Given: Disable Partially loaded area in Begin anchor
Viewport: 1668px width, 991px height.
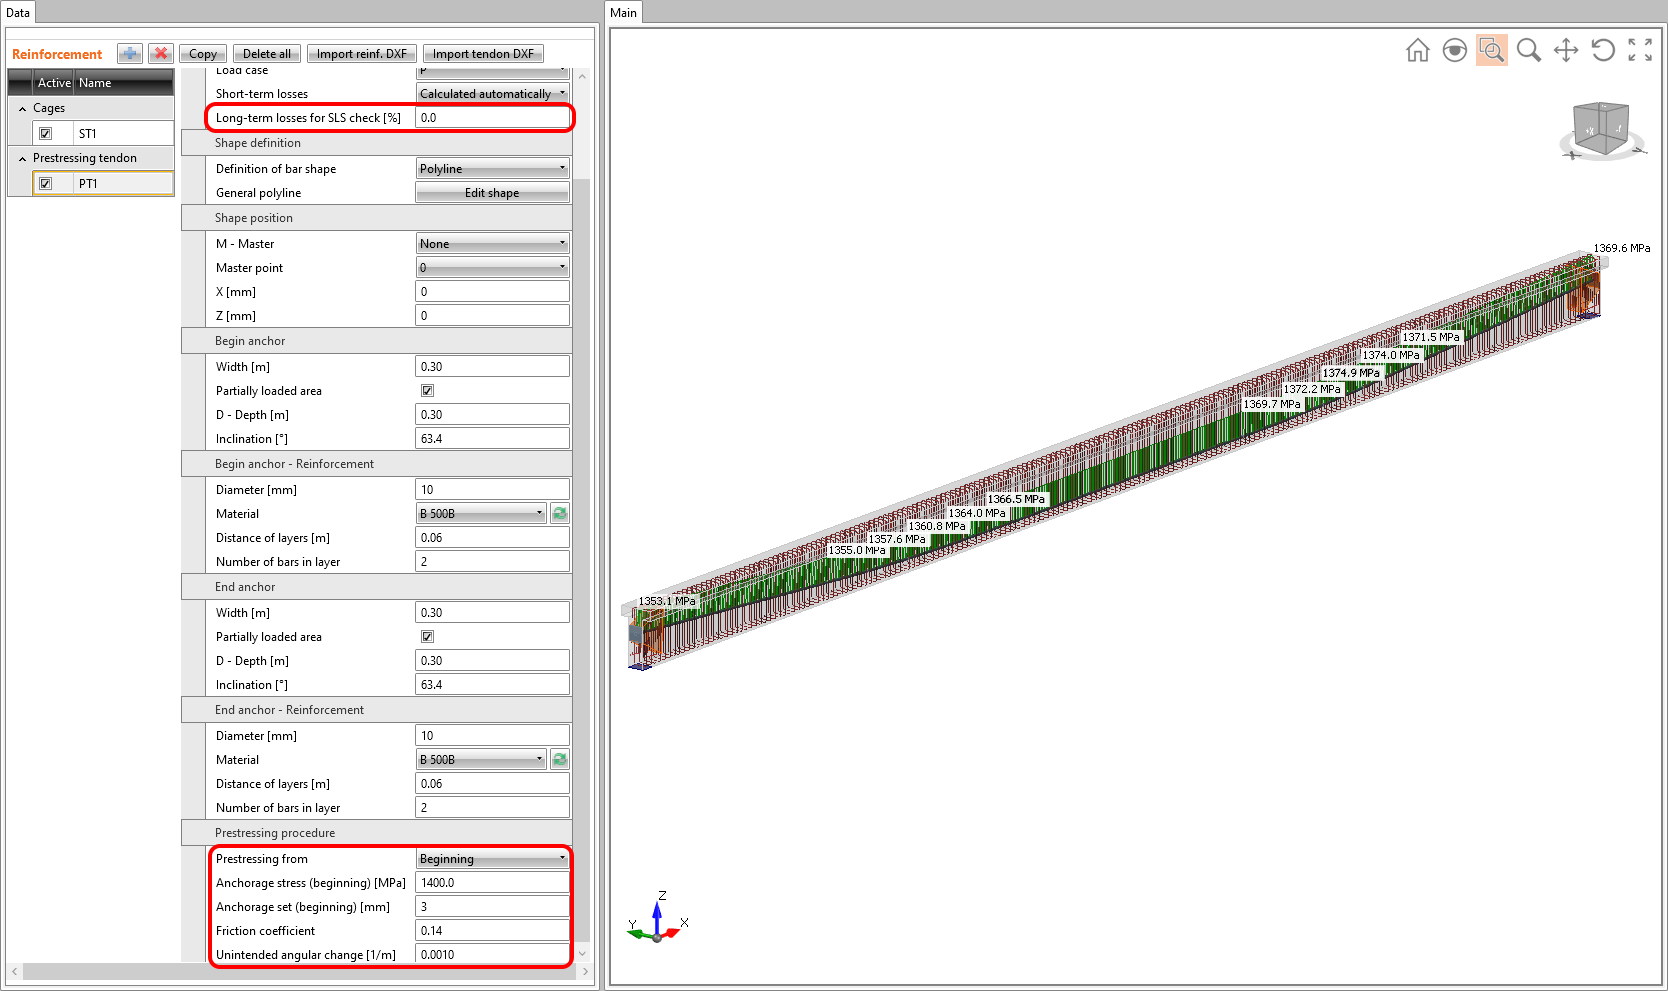Looking at the screenshot, I should (x=427, y=390).
